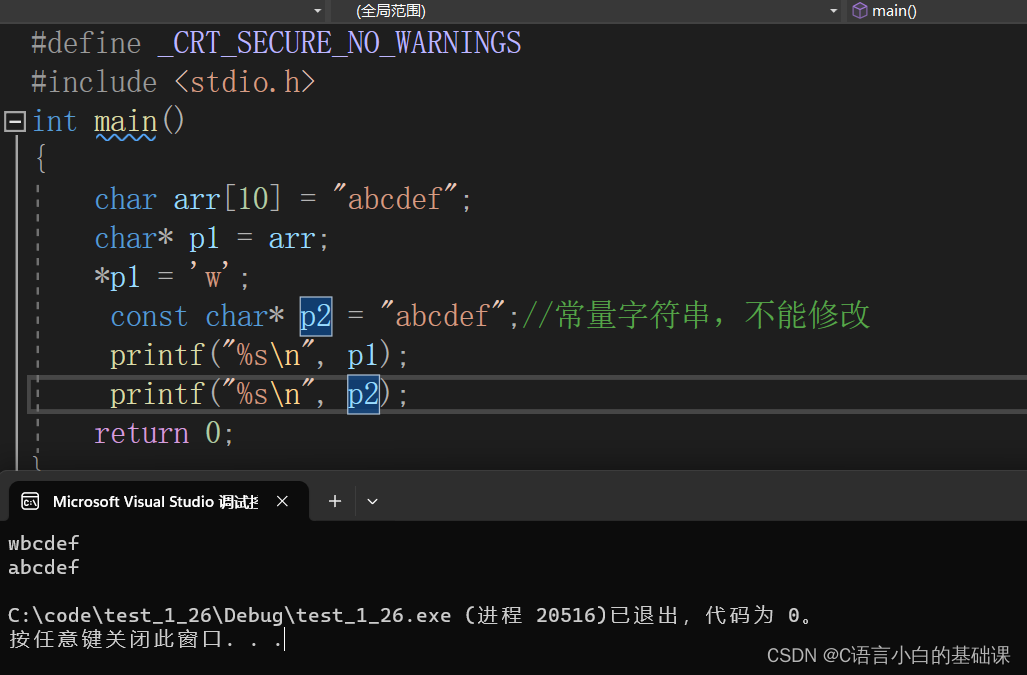1027x675 pixels.
Task: Open the left navigation dropdown arrow
Action: 318,11
